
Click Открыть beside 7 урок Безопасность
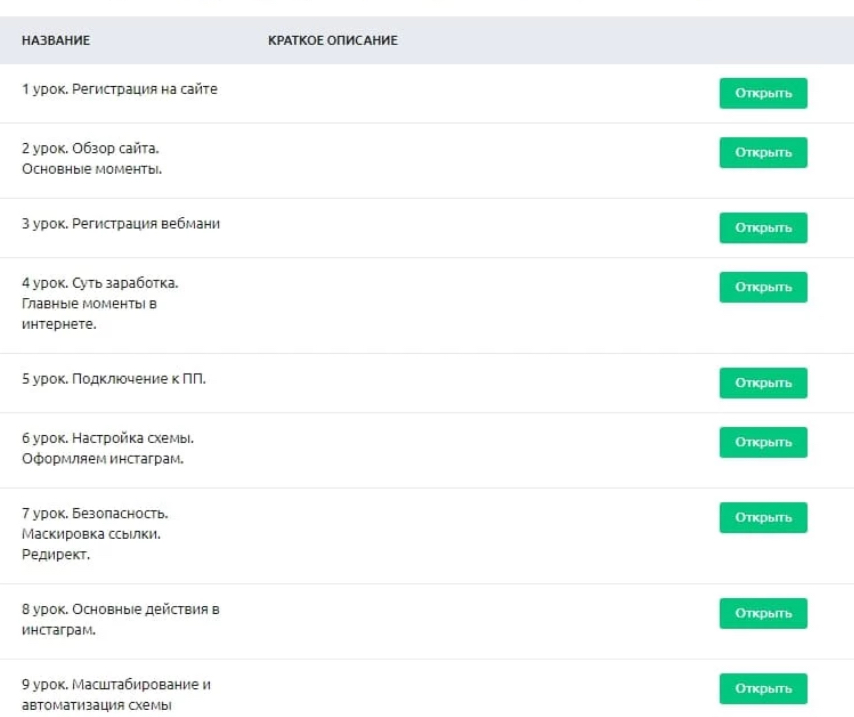[x=762, y=517]
